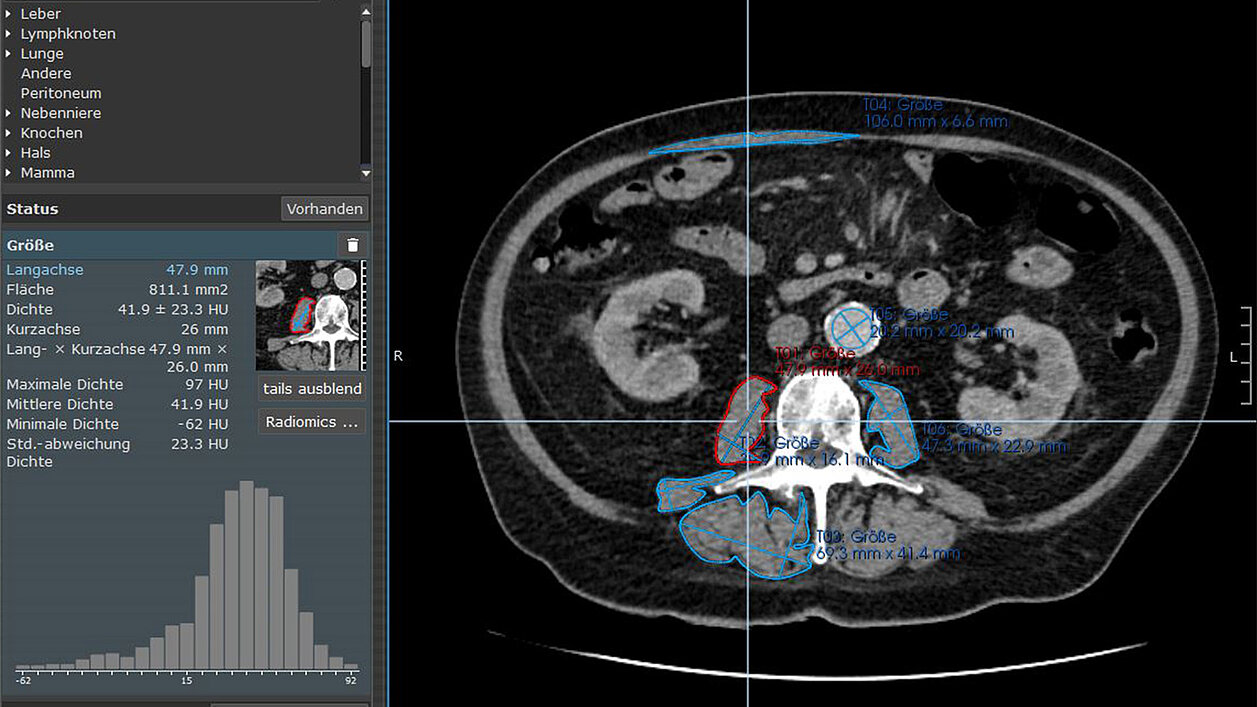Screen dimensions: 1257x707
Task: Toggle the Vorhanden status button
Action: tap(324, 209)
